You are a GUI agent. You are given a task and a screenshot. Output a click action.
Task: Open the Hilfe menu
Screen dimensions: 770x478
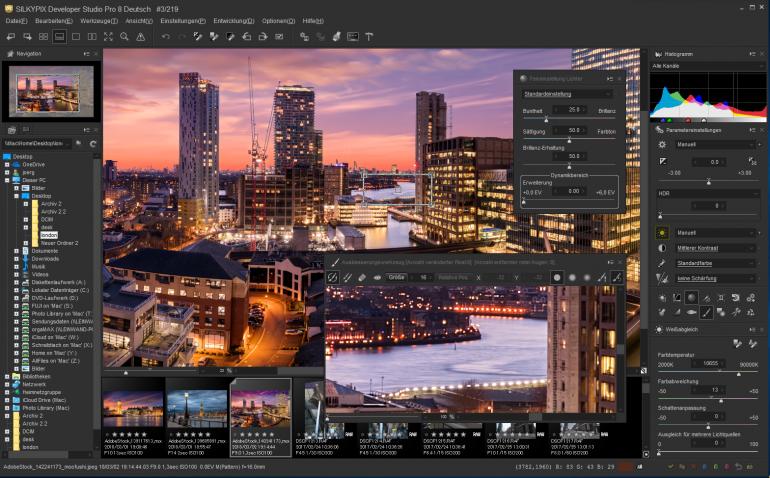click(313, 21)
